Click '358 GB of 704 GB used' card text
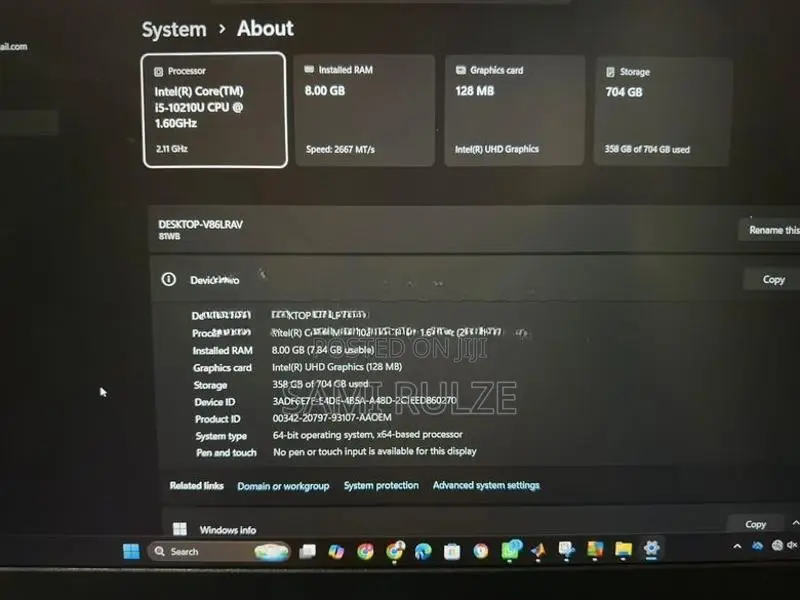Screen dimensions: 800x600 point(647,149)
